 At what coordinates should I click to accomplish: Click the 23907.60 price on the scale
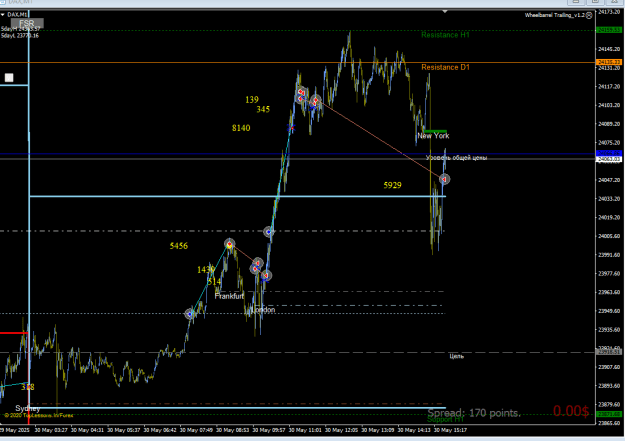coord(609,367)
